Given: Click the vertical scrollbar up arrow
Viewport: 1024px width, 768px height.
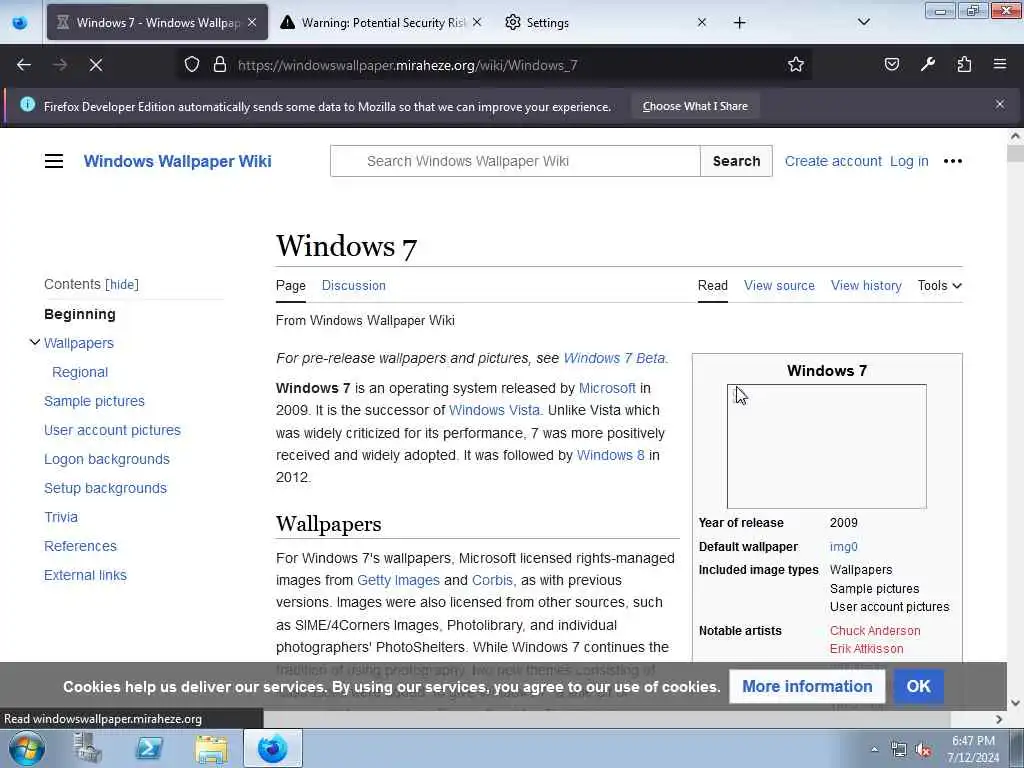Looking at the screenshot, I should [1015, 136].
